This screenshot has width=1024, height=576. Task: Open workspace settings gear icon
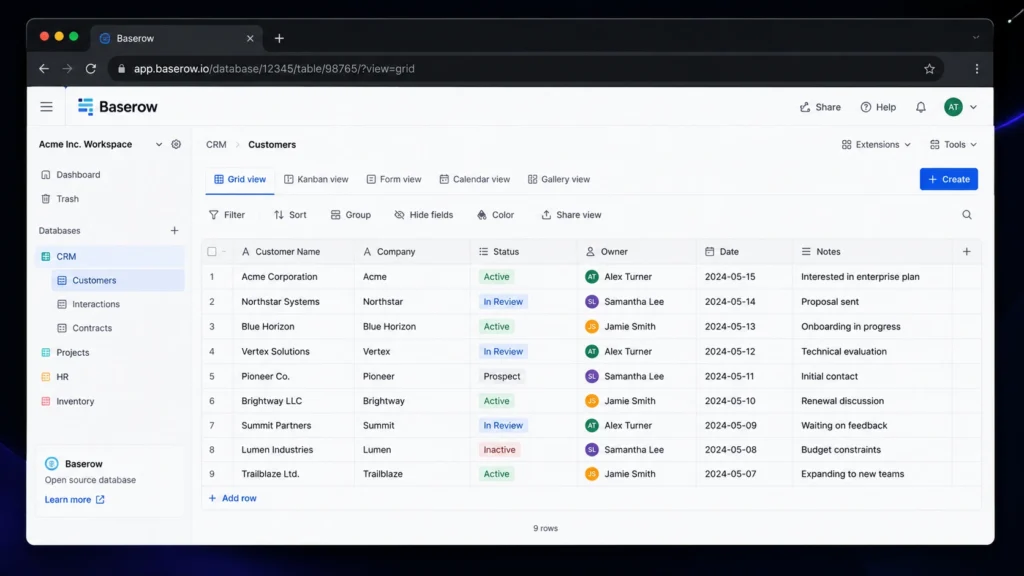tap(176, 144)
